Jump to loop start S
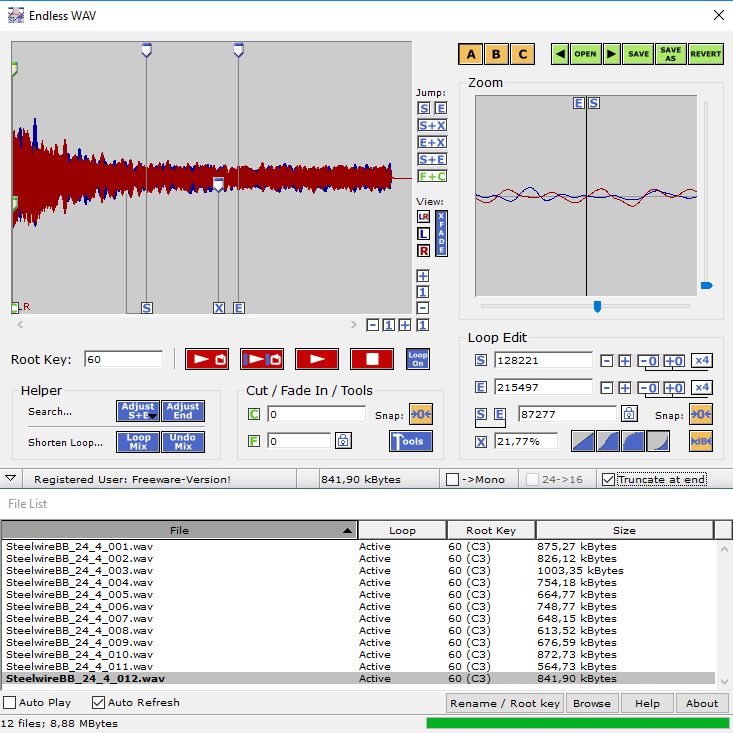 click(424, 108)
